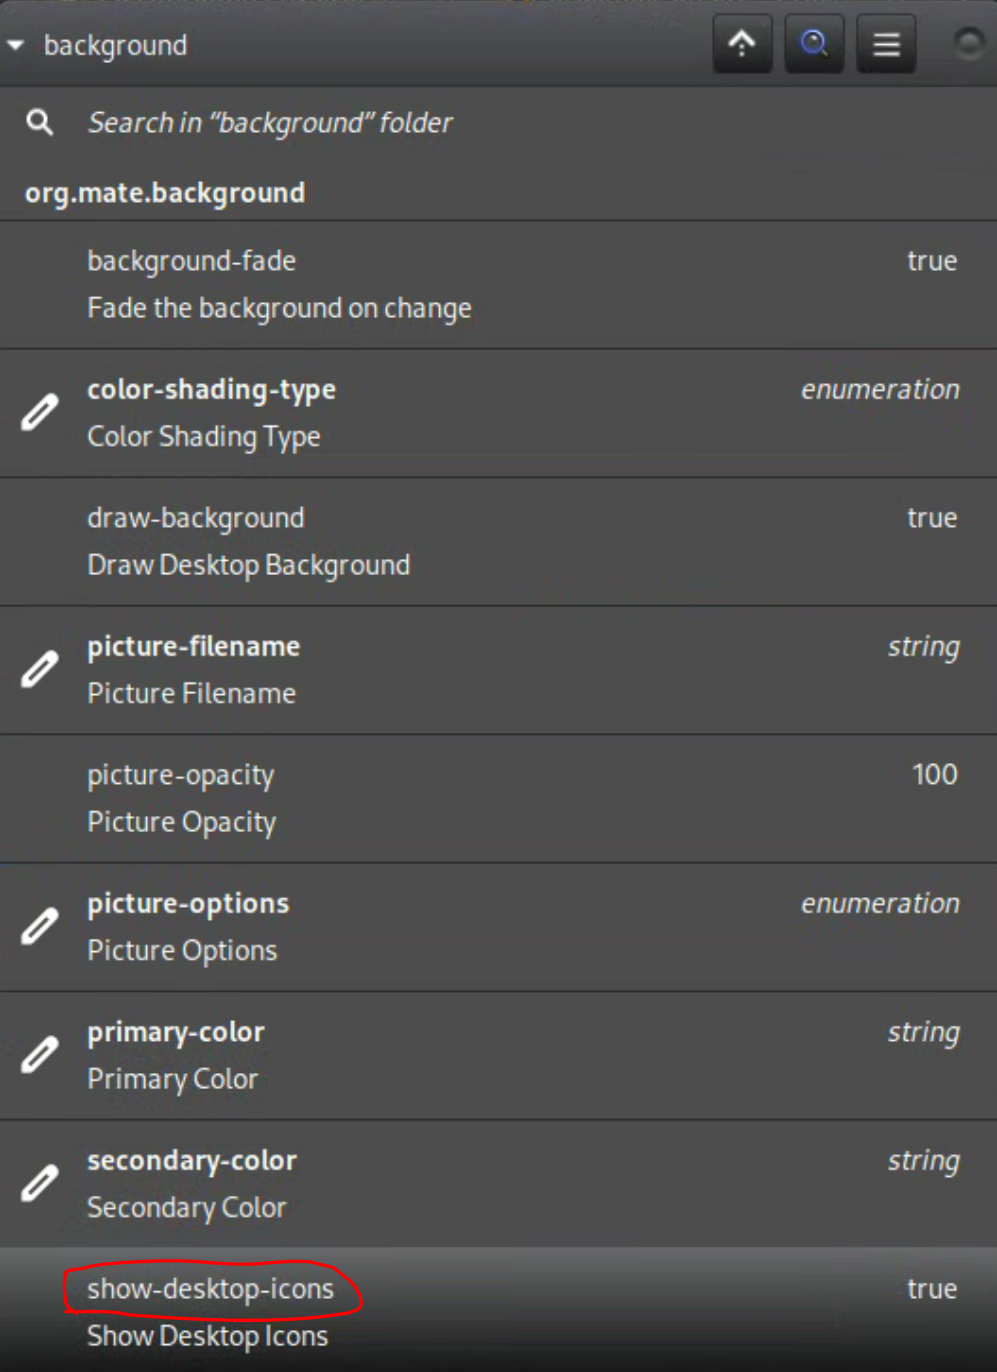Expand the background path dropdown arrow
Image resolution: width=997 pixels, height=1372 pixels.
tap(16, 45)
